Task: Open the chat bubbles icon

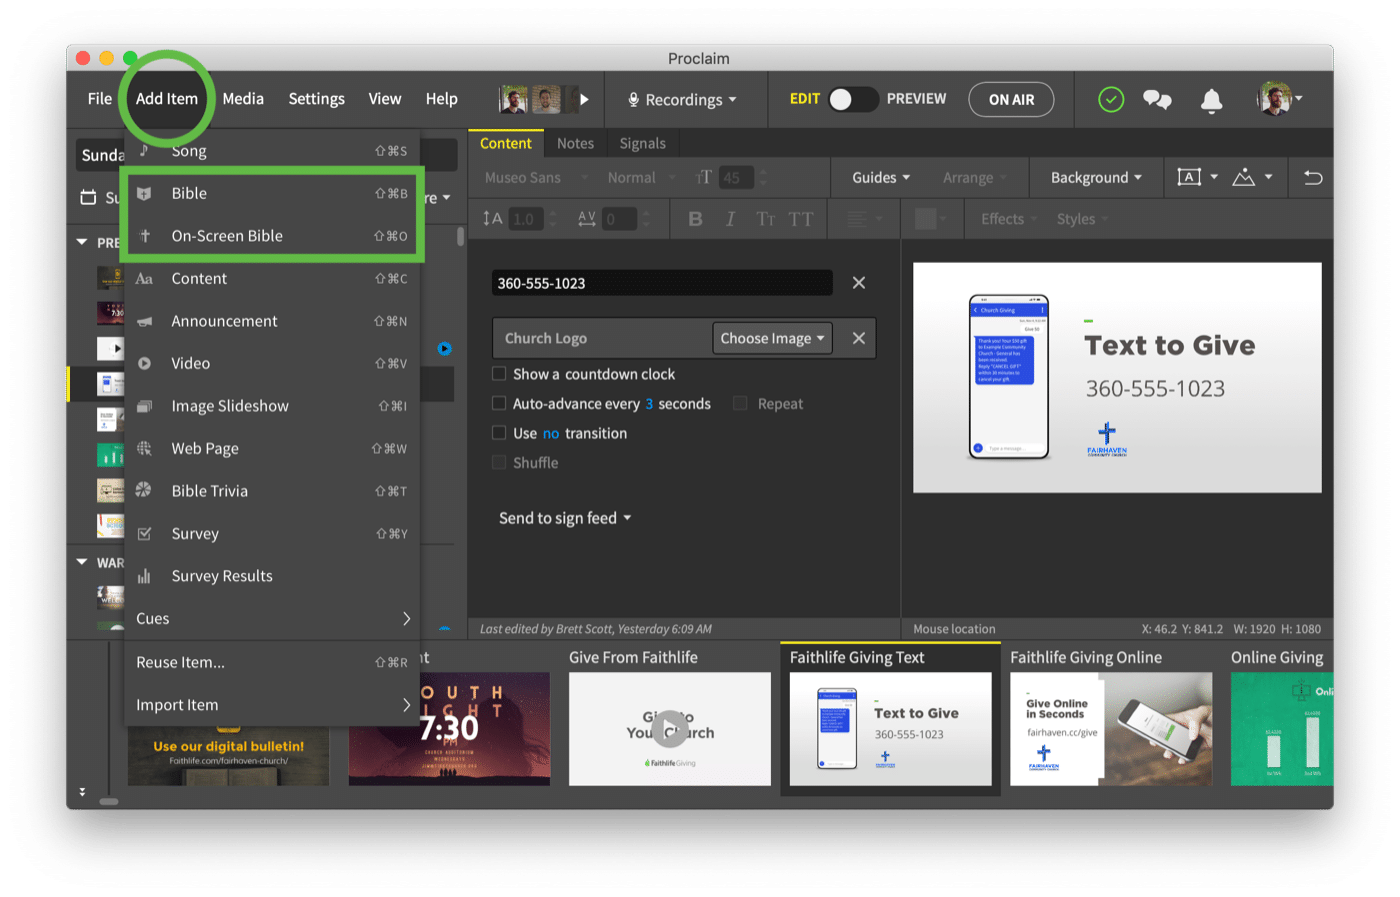Action: click(x=1157, y=99)
